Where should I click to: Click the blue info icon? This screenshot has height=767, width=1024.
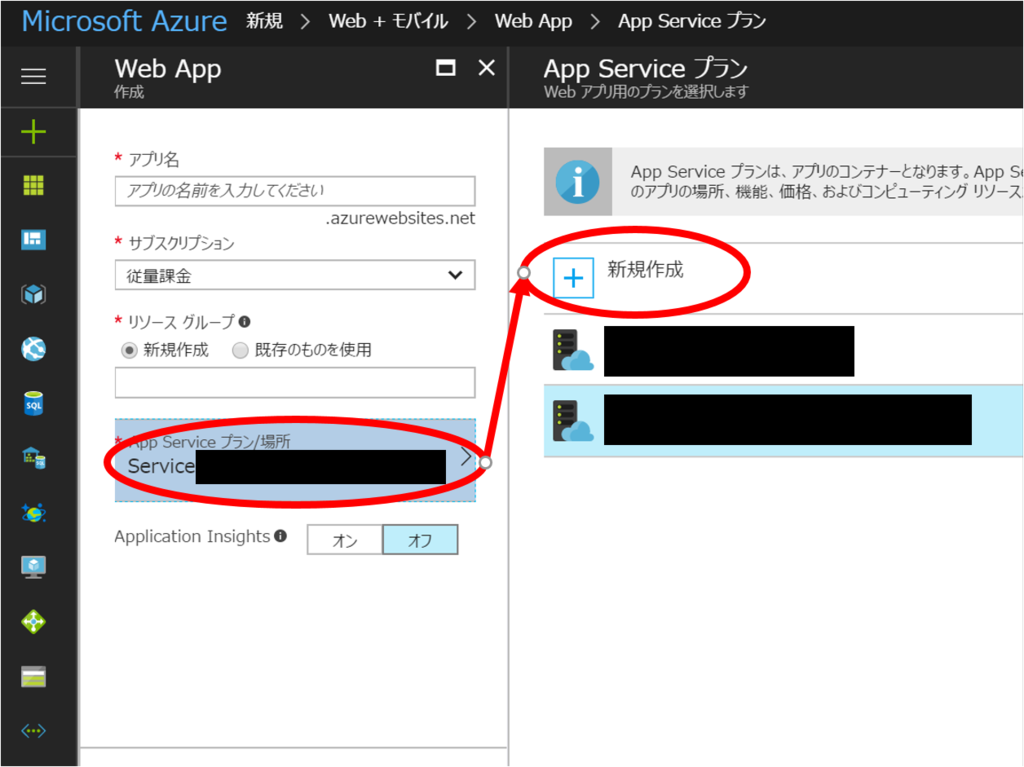[x=577, y=182]
